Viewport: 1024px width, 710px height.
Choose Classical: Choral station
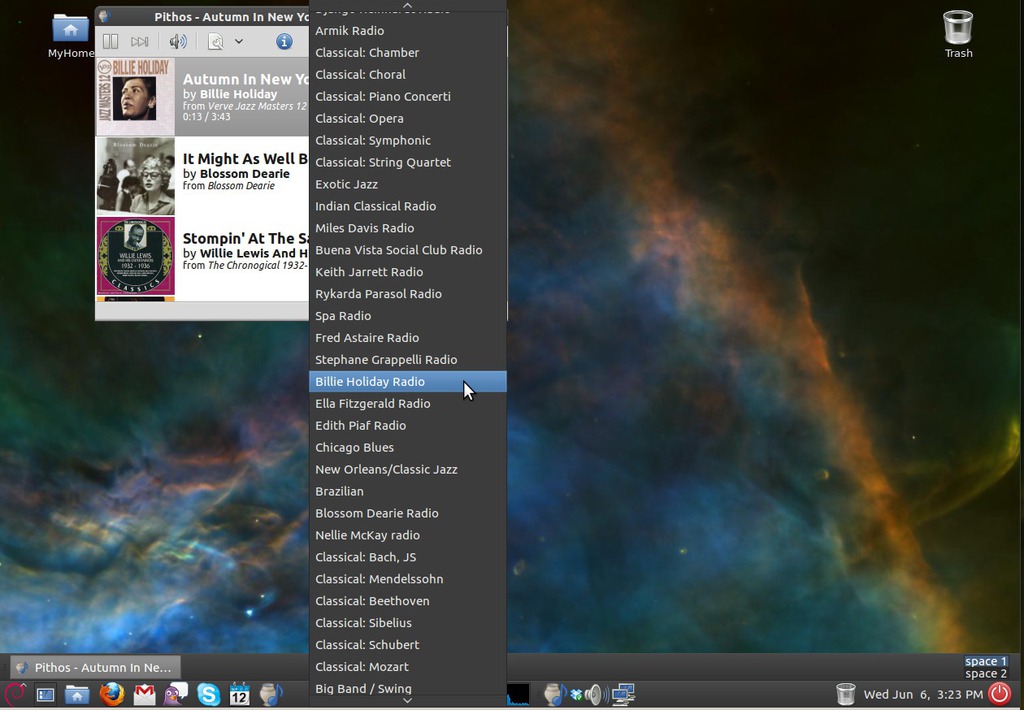click(408, 74)
